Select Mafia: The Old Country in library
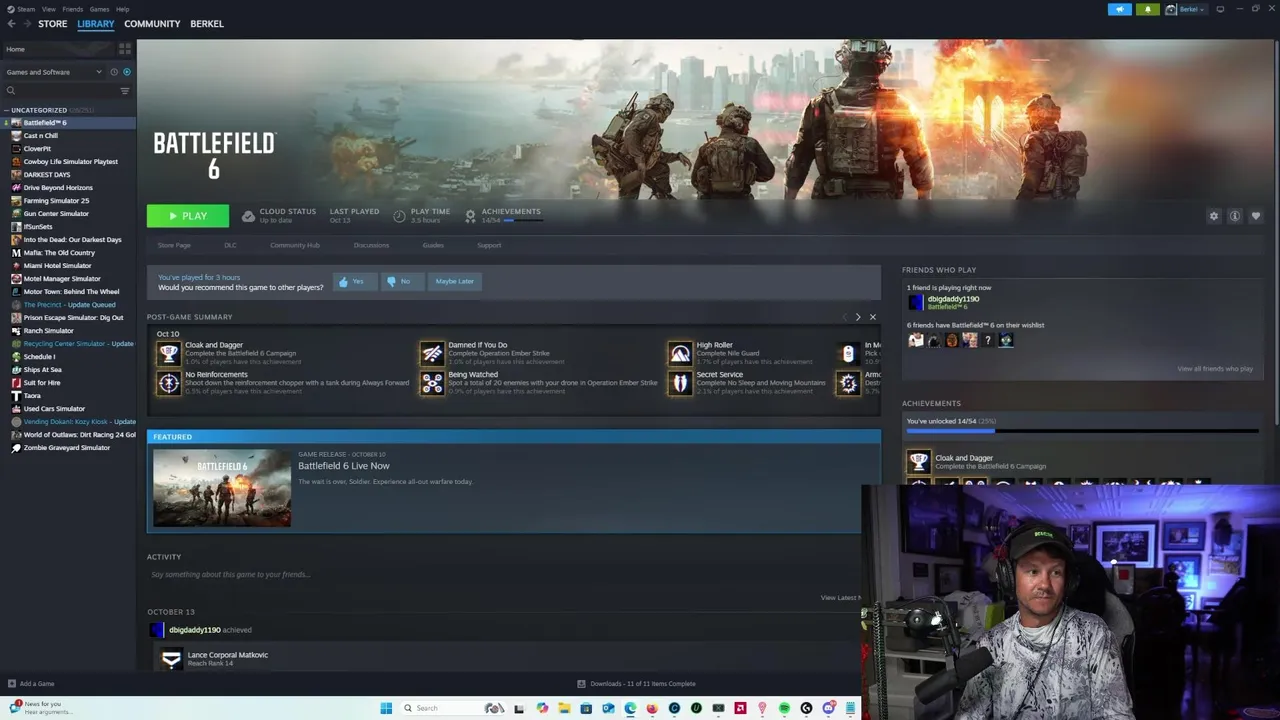 tap(59, 253)
